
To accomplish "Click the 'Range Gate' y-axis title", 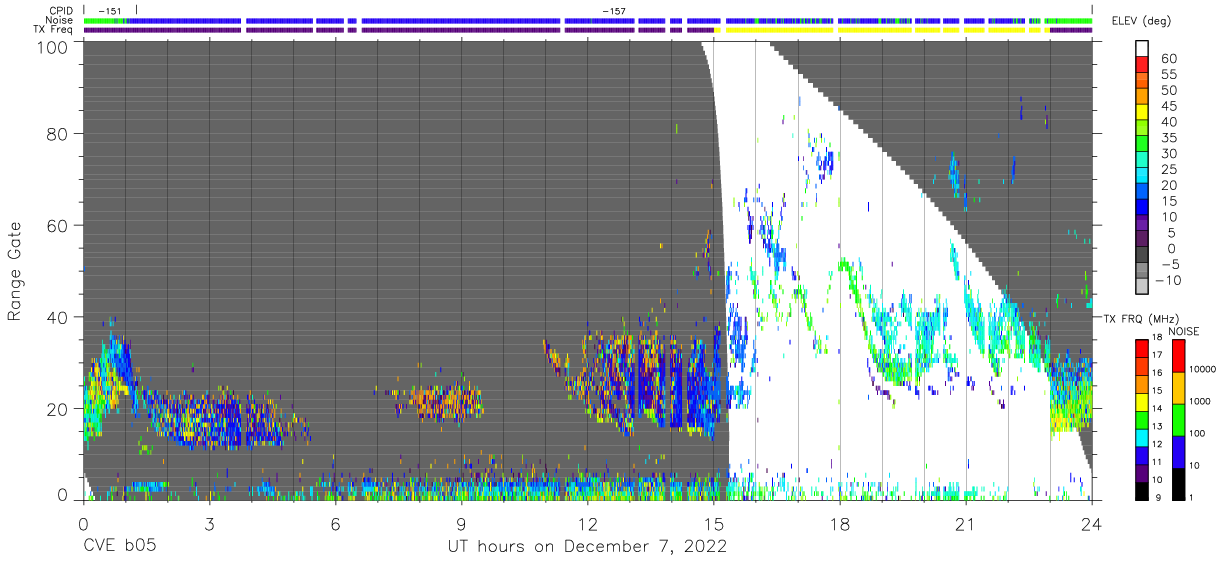I will tap(14, 271).
